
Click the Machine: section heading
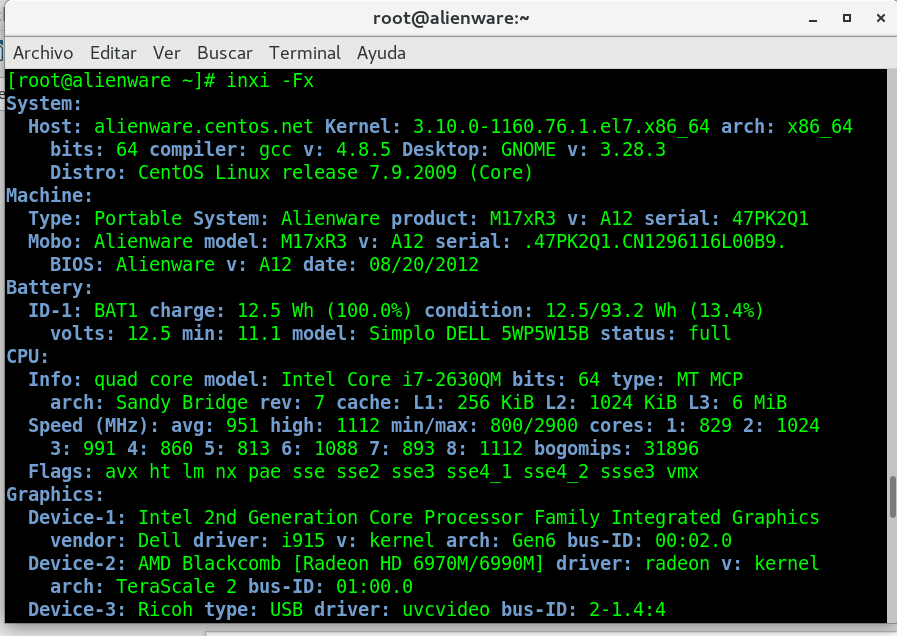[x=49, y=196]
